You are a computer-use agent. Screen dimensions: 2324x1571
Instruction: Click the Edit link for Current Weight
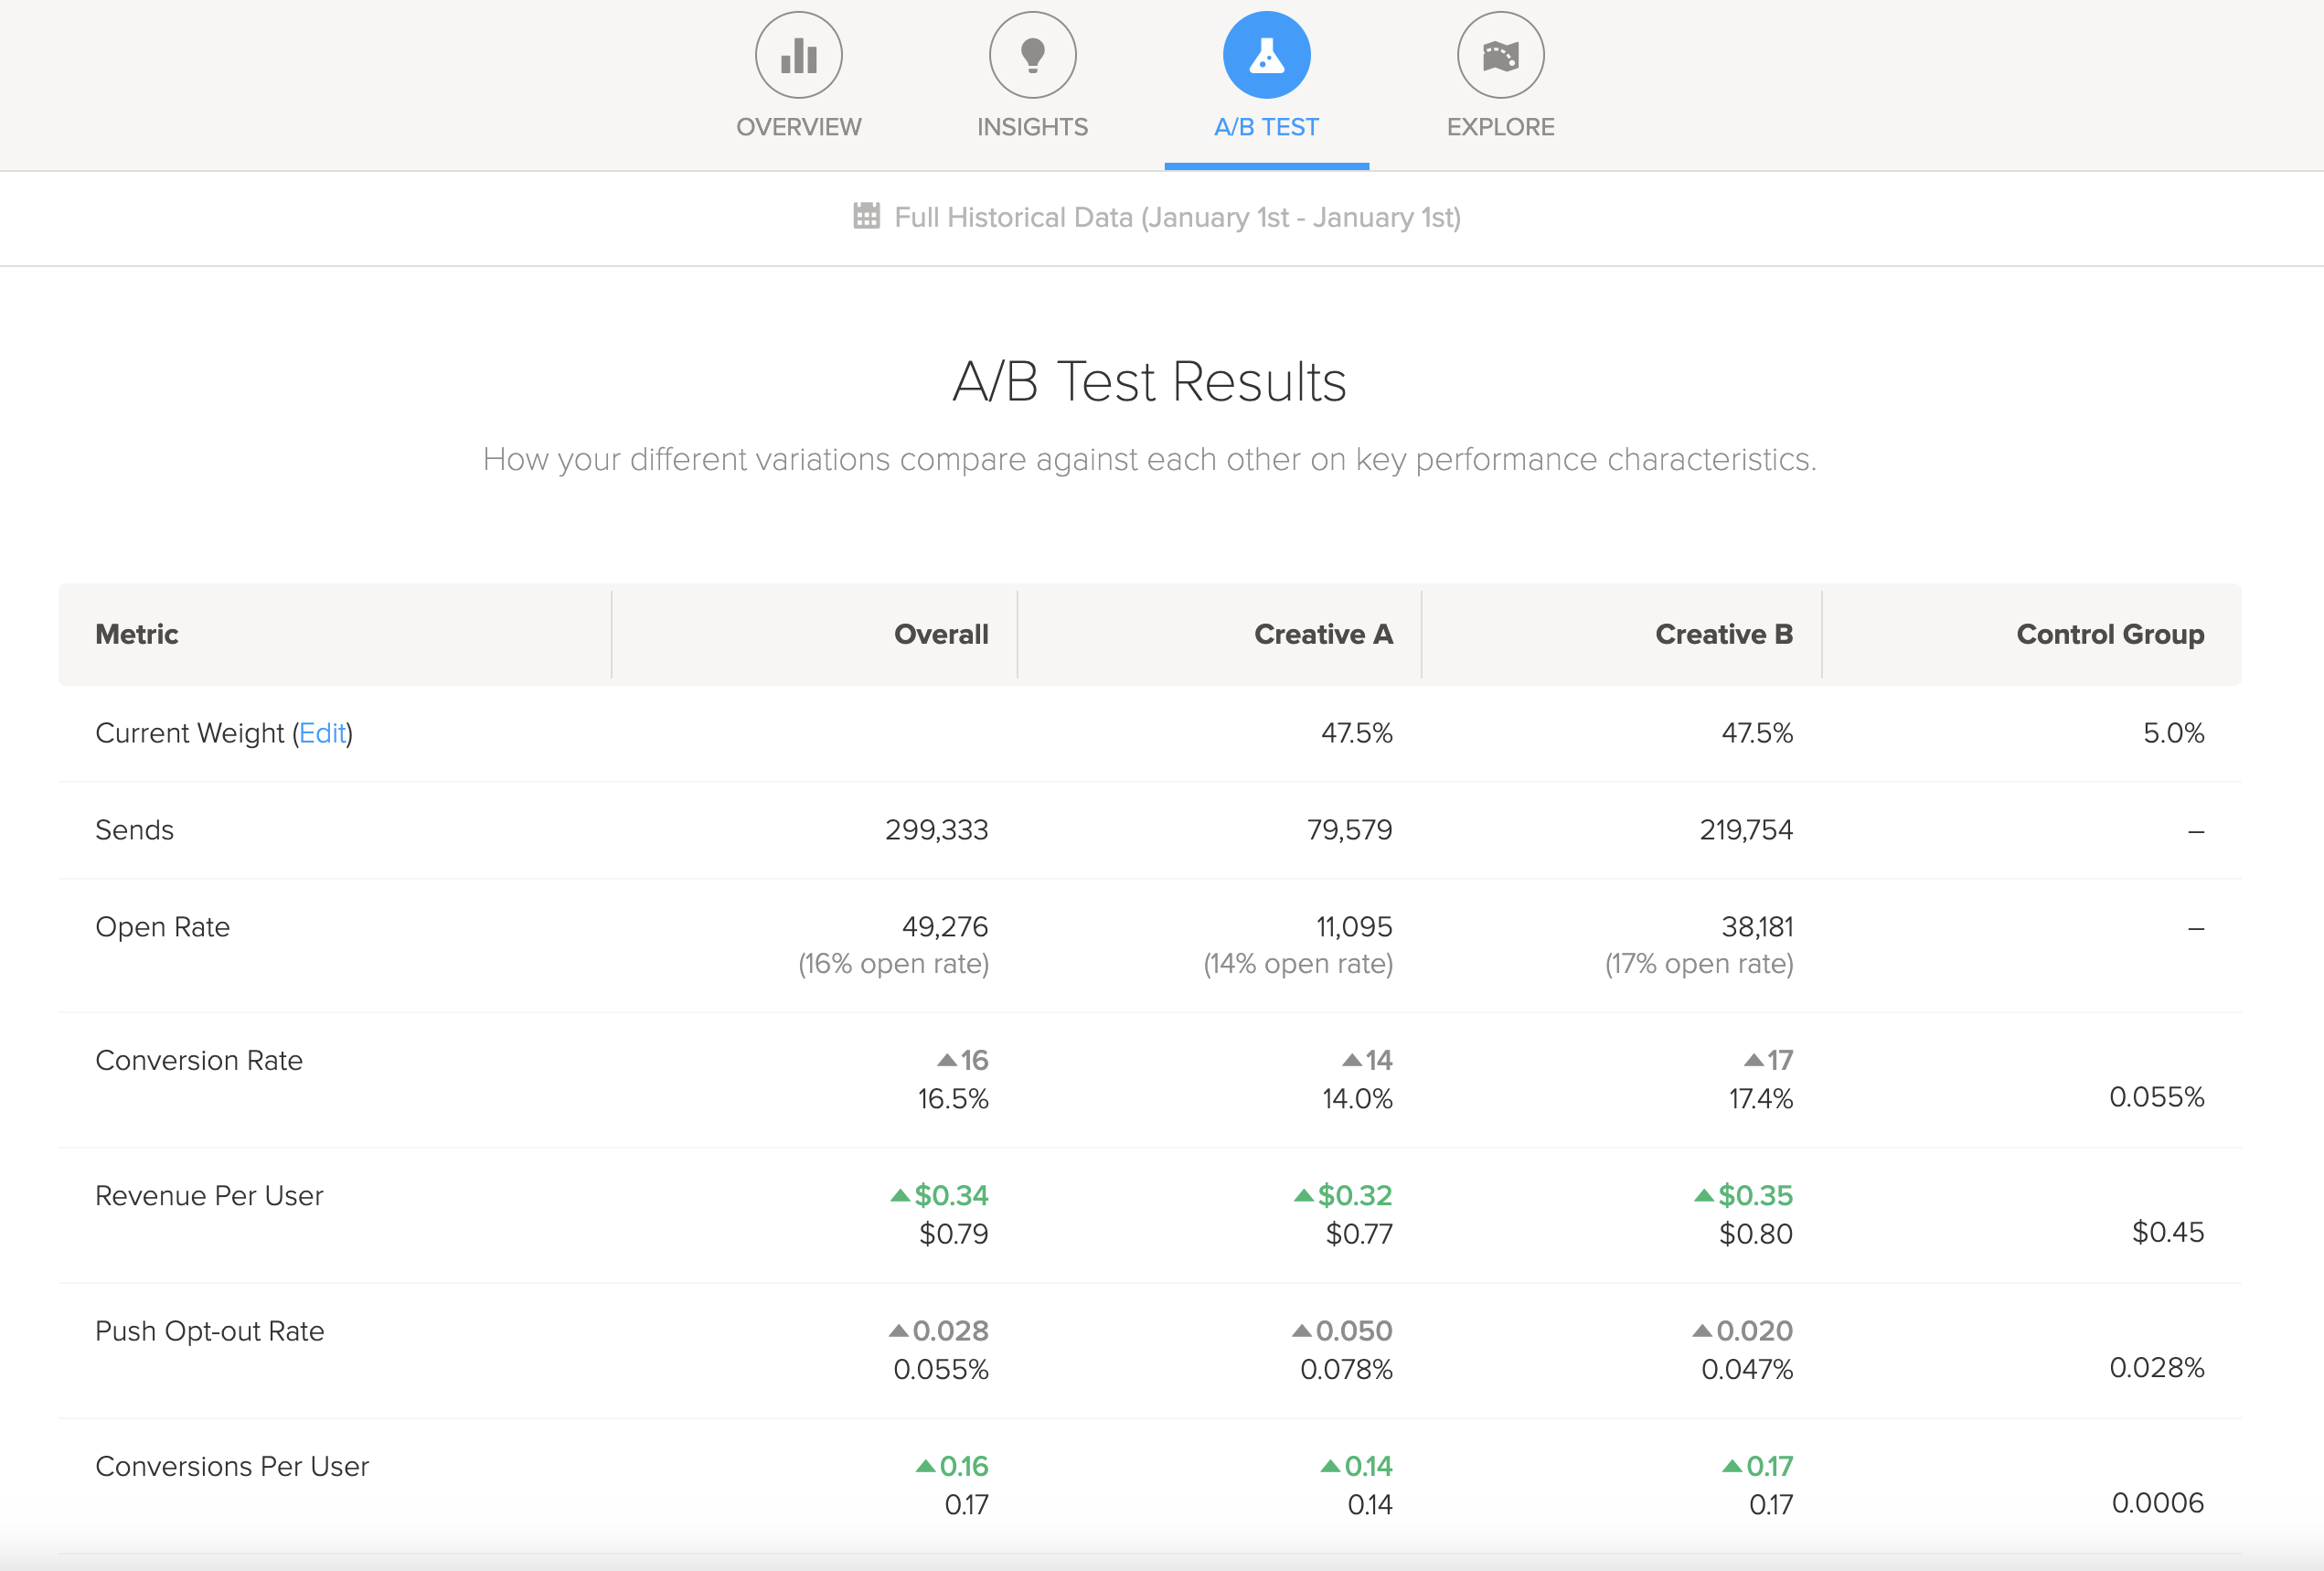point(322,733)
